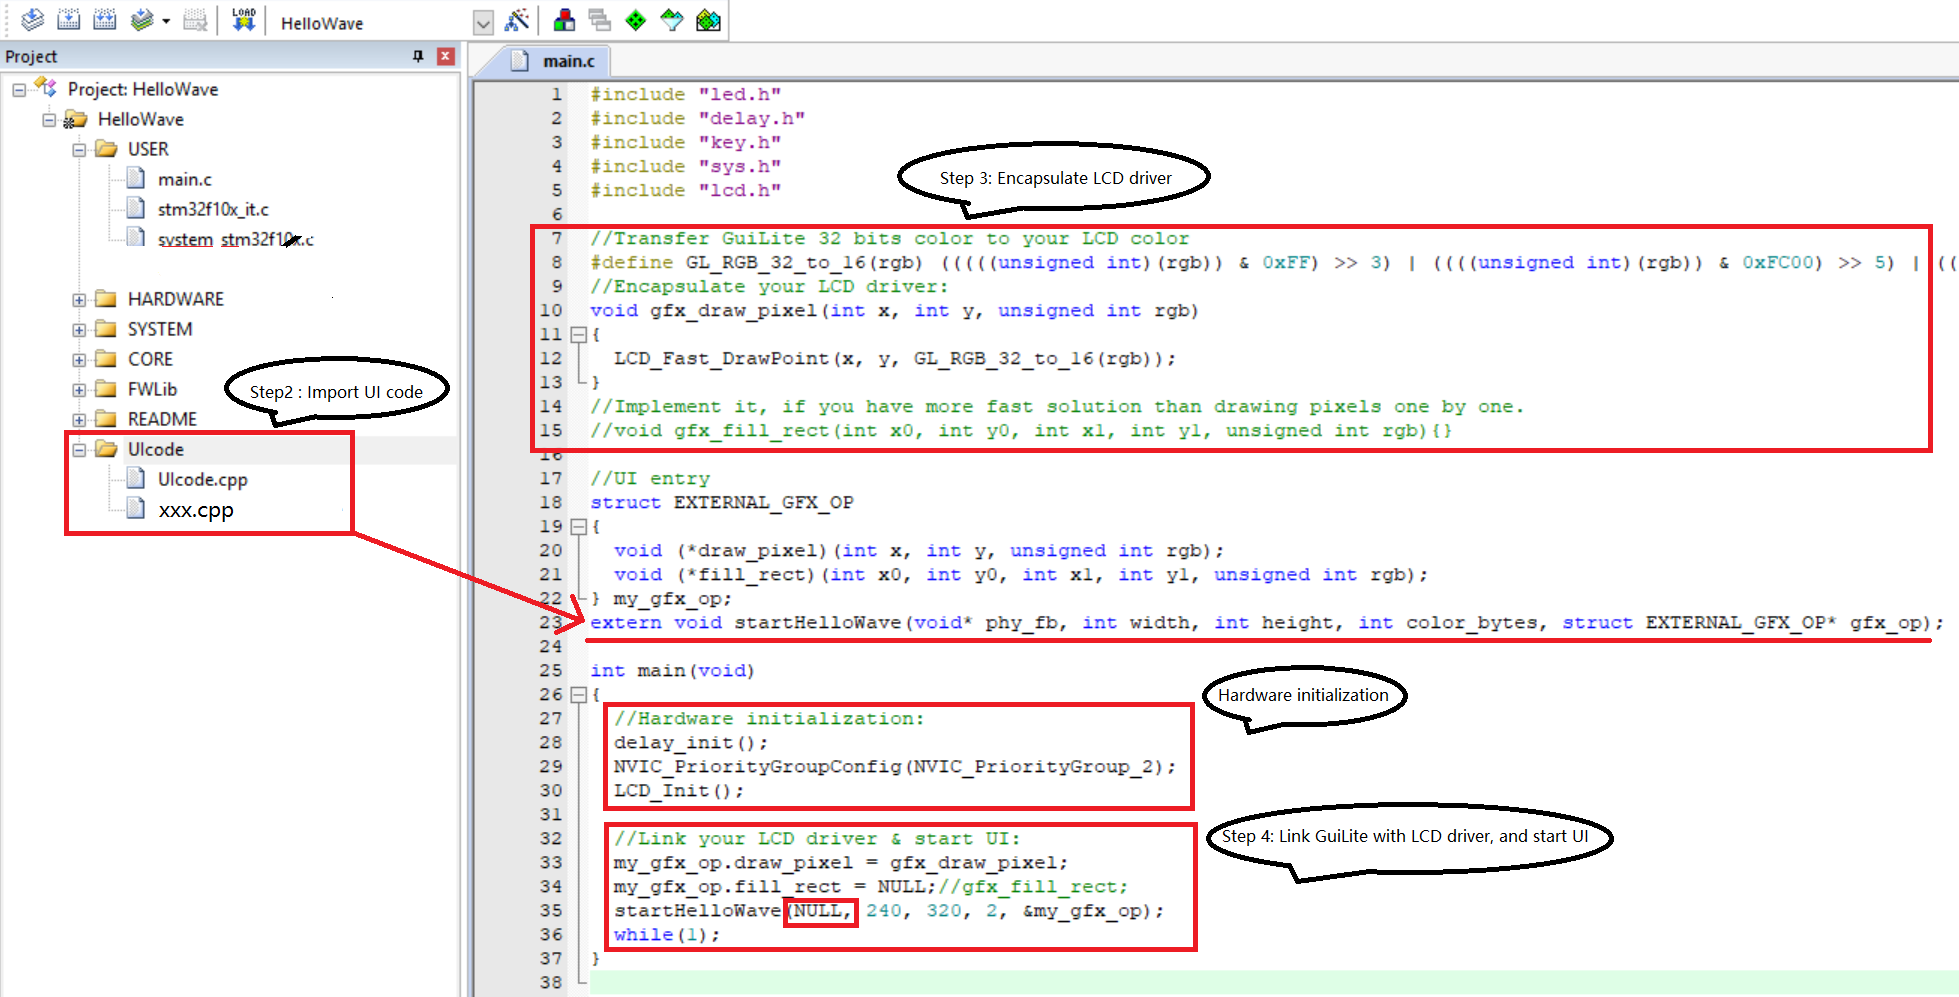The image size is (1959, 997).
Task: Close the Project panel
Action: 446,56
